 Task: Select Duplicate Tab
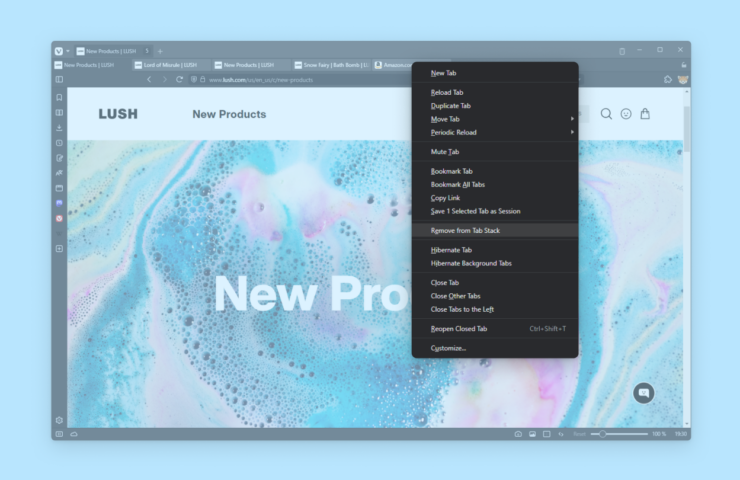click(x=495, y=106)
